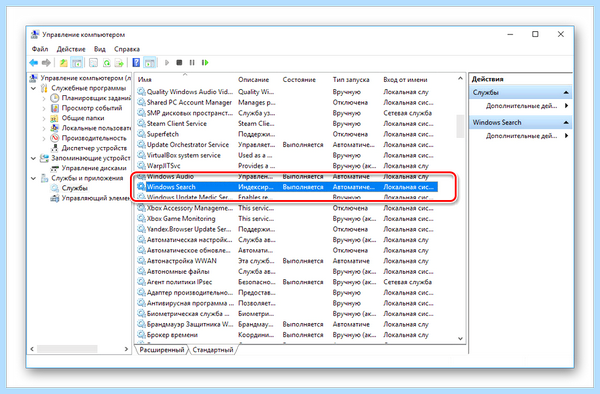Click the green Refresh toolbar icon

tap(106, 63)
